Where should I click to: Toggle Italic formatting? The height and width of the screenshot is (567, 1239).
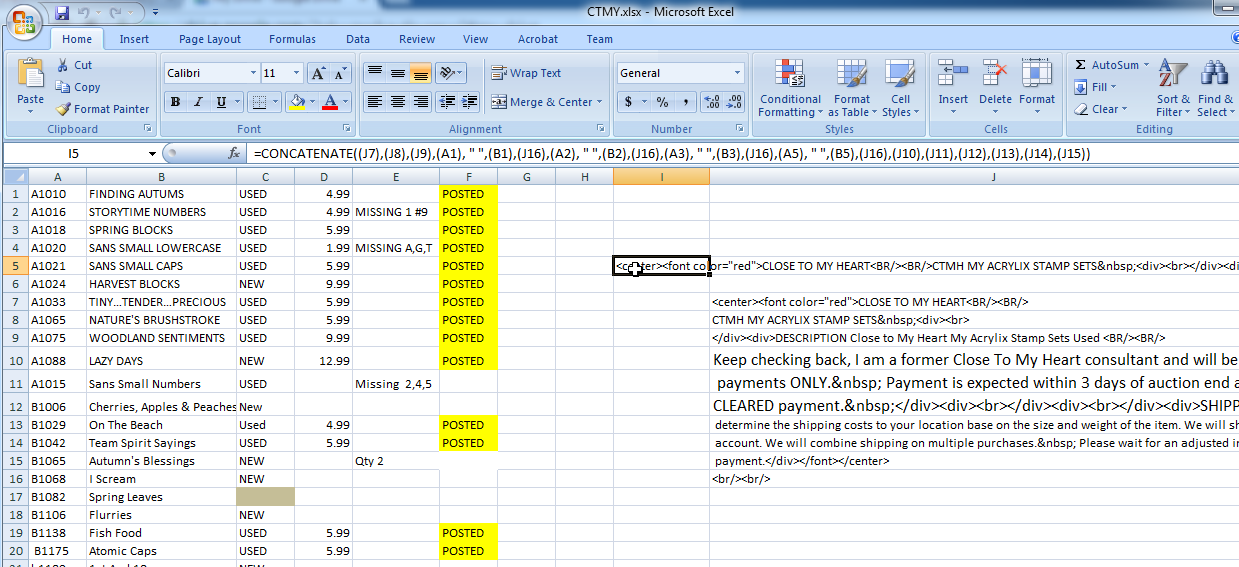click(199, 101)
